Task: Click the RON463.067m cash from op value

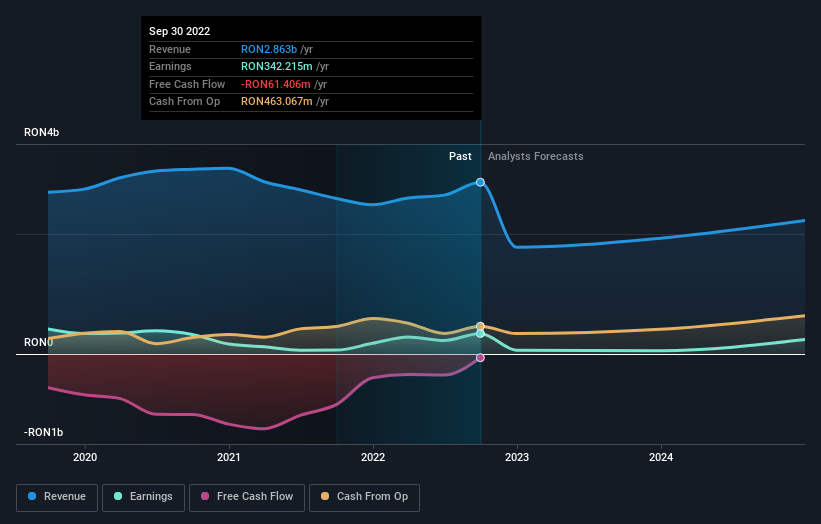Action: [276, 102]
